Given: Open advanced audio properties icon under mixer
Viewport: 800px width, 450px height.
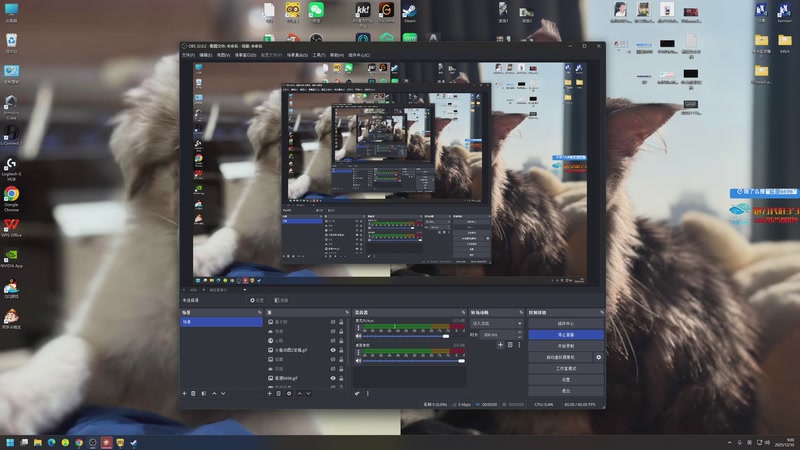Looking at the screenshot, I should coord(357,393).
